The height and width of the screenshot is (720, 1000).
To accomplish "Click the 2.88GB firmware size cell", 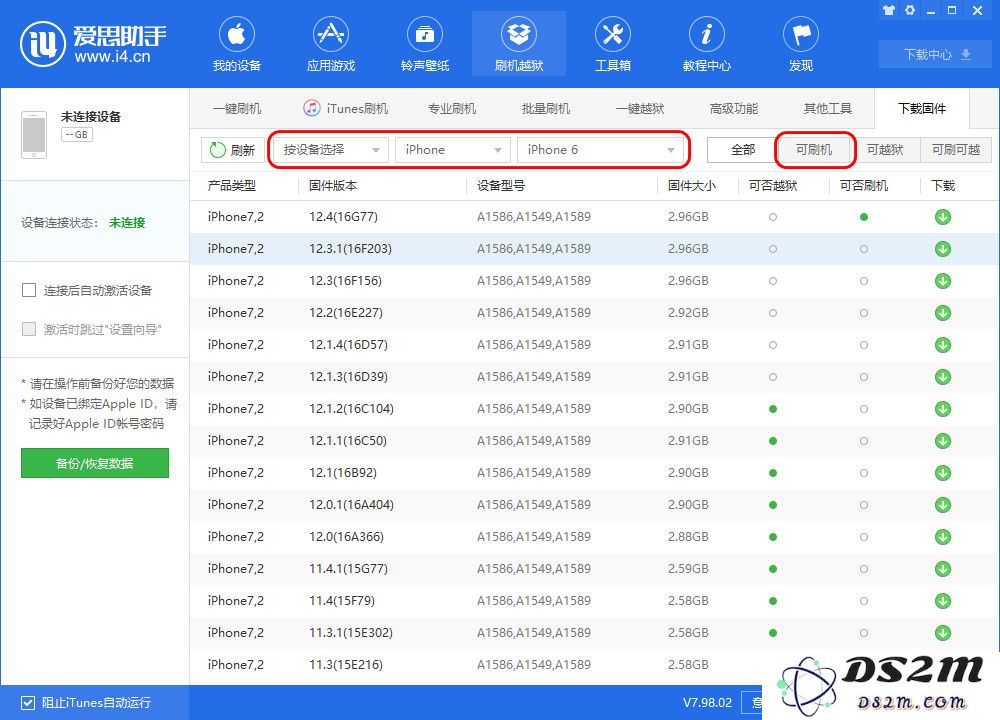I will click(688, 537).
